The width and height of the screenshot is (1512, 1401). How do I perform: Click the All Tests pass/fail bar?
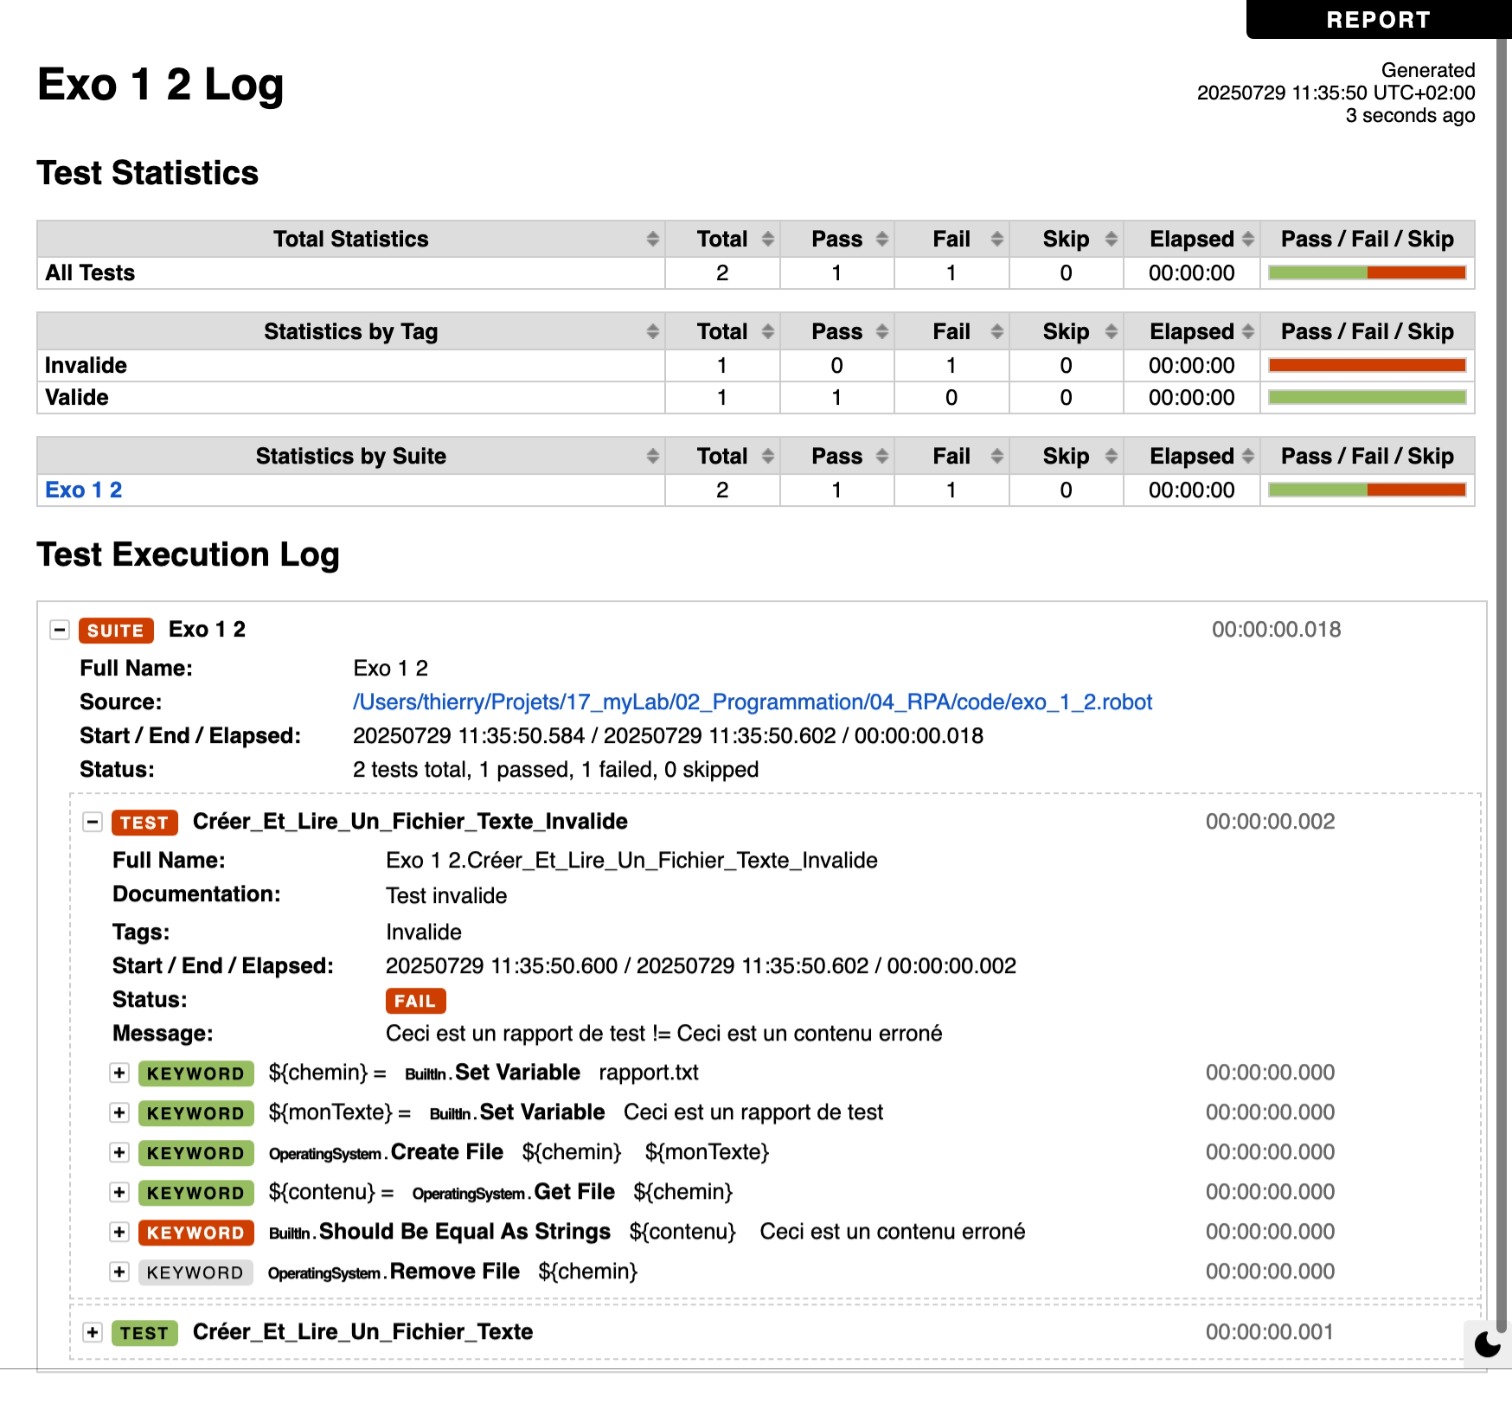pos(1367,273)
